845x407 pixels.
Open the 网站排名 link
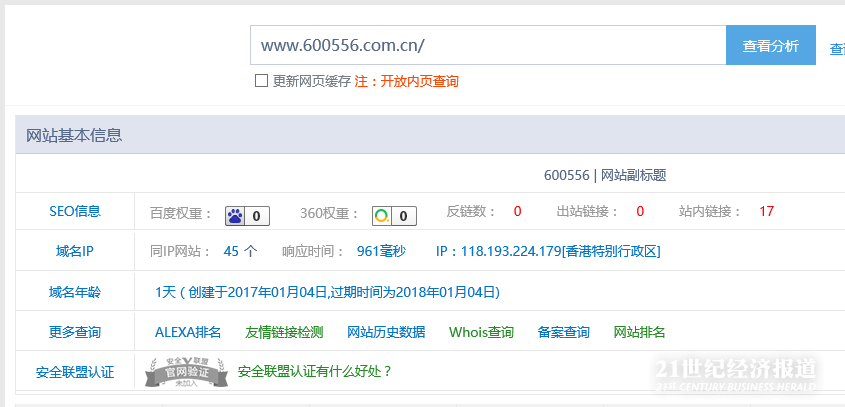(640, 332)
